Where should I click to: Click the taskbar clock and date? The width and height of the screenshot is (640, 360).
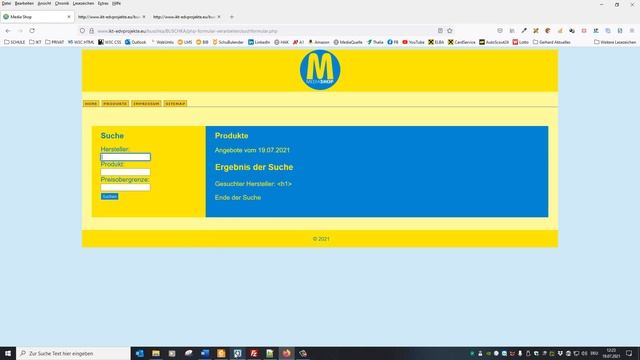(611, 353)
